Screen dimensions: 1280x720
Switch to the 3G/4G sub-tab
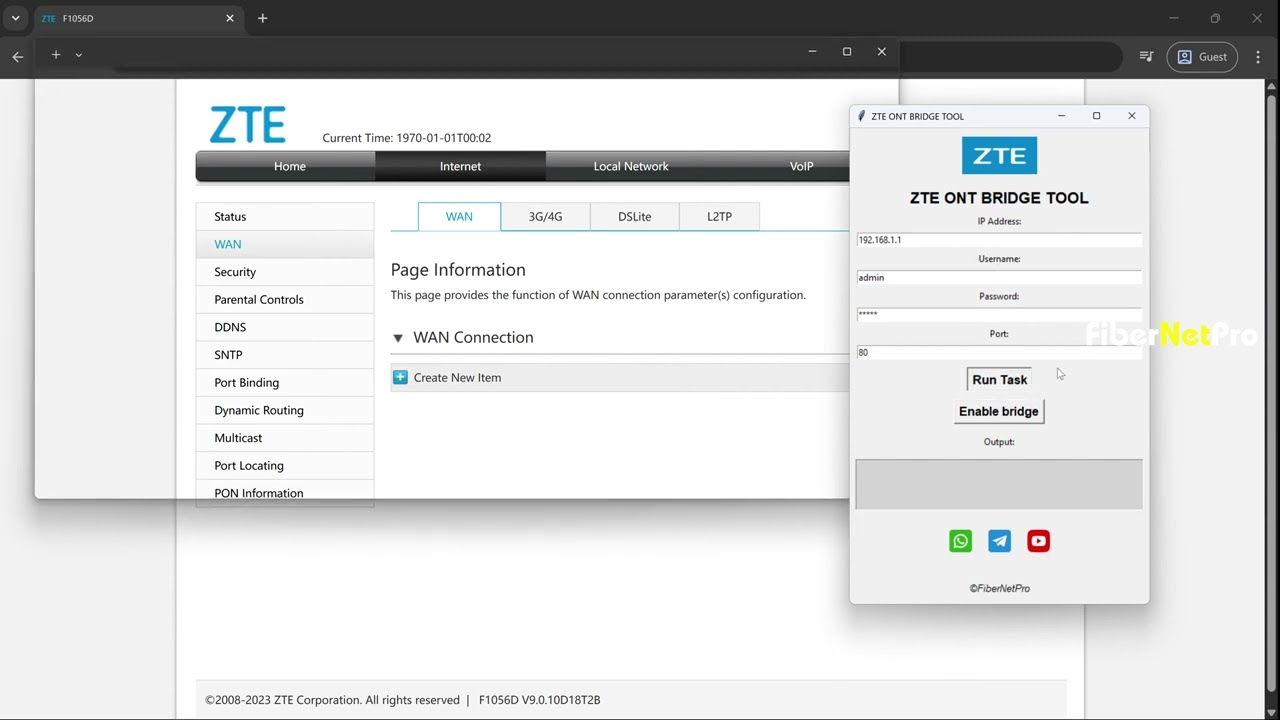pyautogui.click(x=545, y=216)
